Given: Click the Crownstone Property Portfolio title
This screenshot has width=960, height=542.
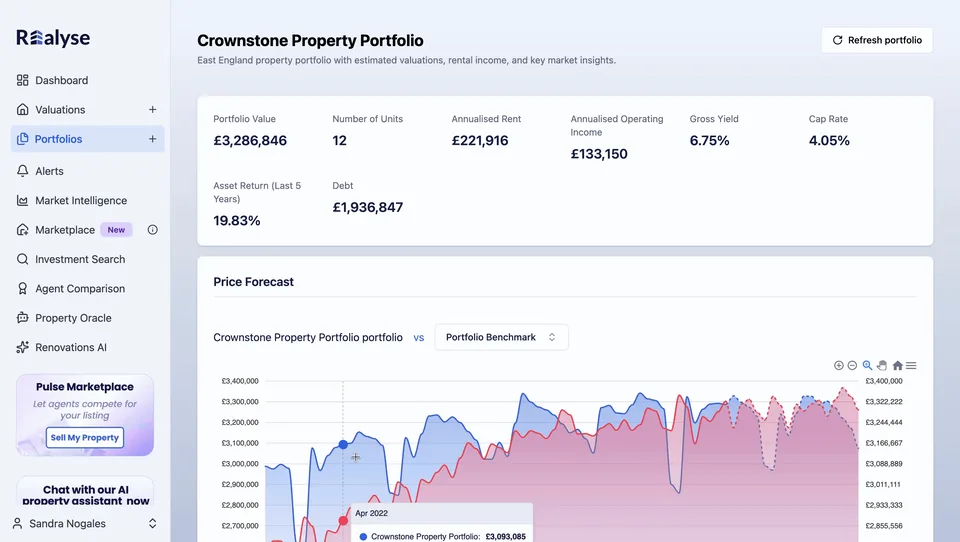Looking at the screenshot, I should pyautogui.click(x=310, y=40).
